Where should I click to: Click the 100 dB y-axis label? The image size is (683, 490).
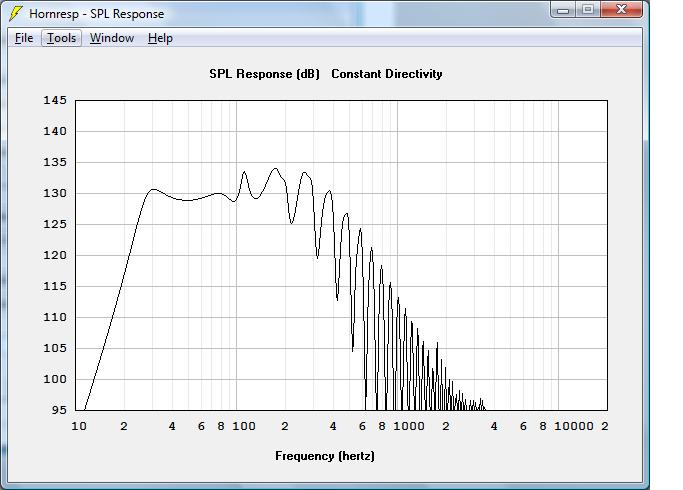click(55, 379)
